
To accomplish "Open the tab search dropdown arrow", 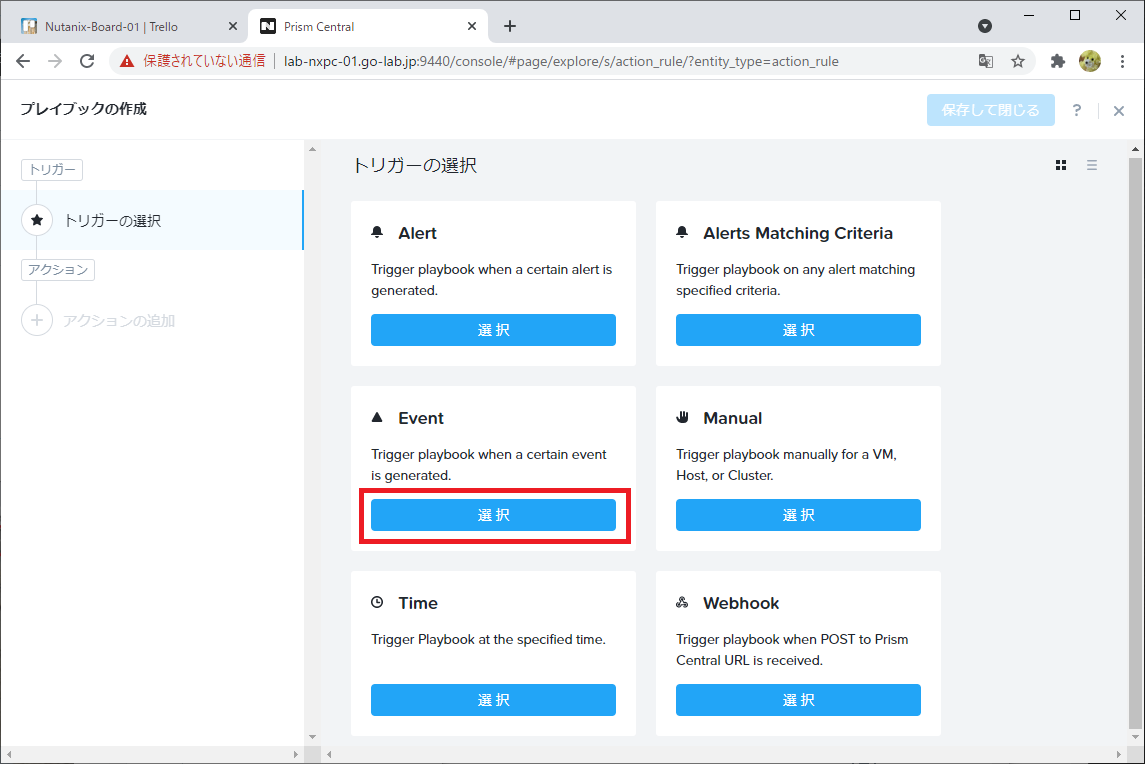I will [x=985, y=26].
